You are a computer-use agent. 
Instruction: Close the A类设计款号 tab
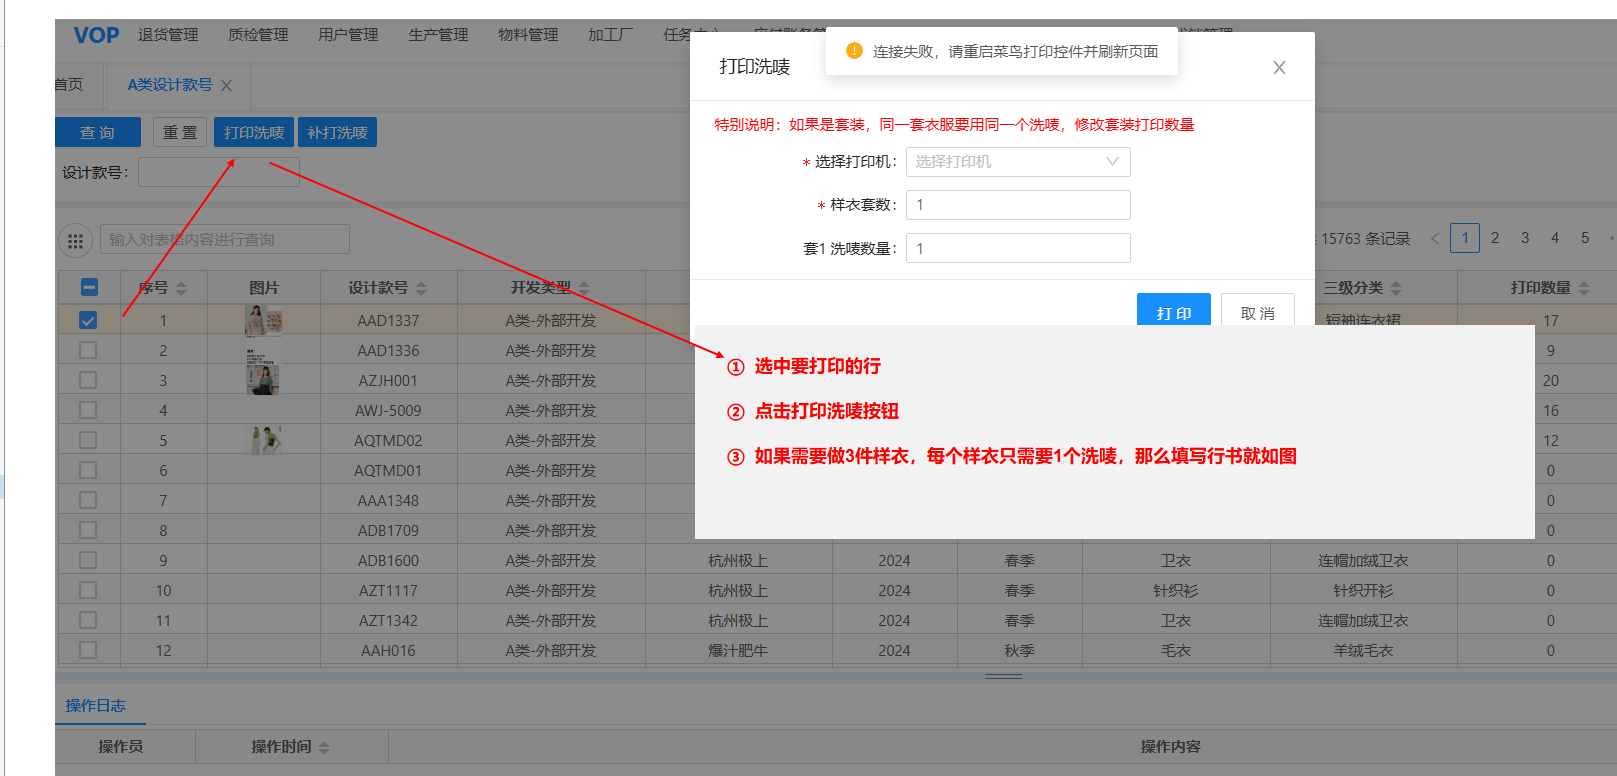pyautogui.click(x=227, y=86)
